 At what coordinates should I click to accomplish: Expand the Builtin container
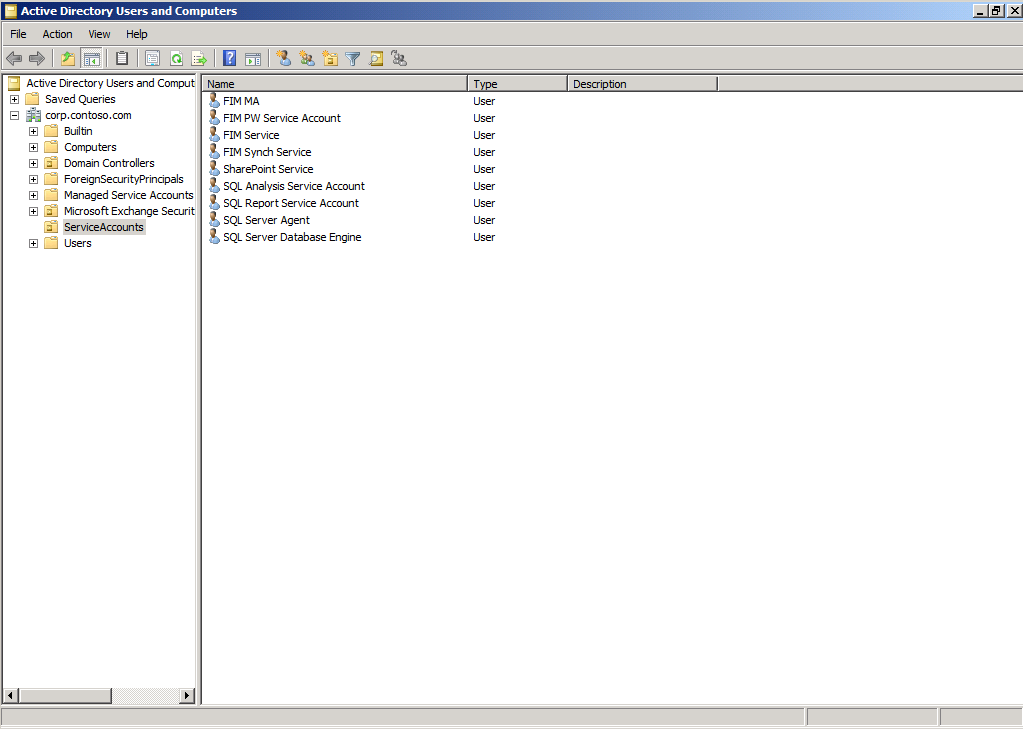tap(33, 131)
